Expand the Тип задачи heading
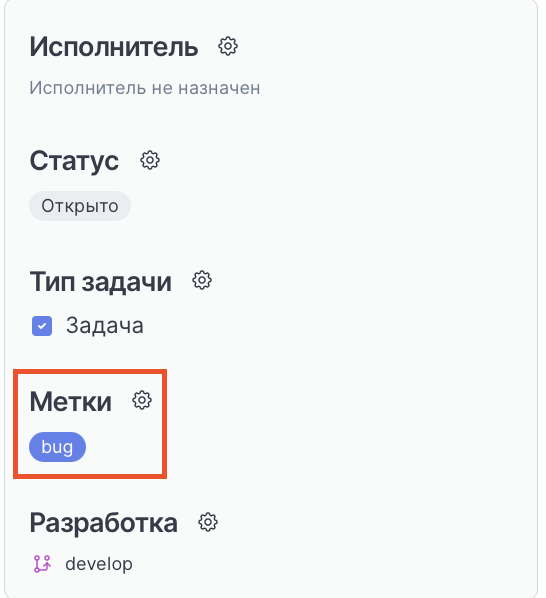The height and width of the screenshot is (598, 546). (x=101, y=282)
